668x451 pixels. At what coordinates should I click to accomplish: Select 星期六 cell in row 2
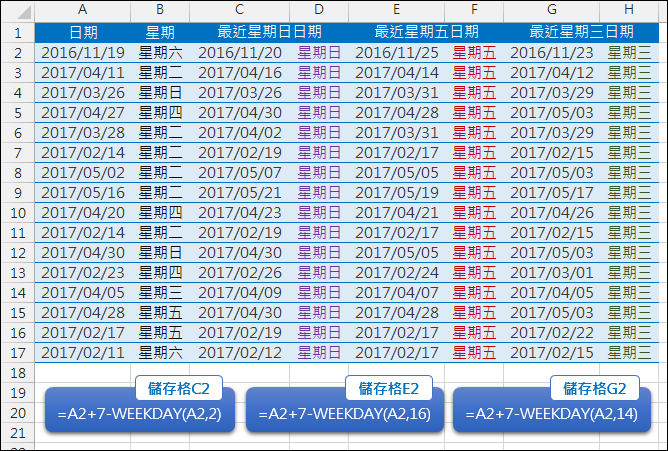(x=160, y=53)
